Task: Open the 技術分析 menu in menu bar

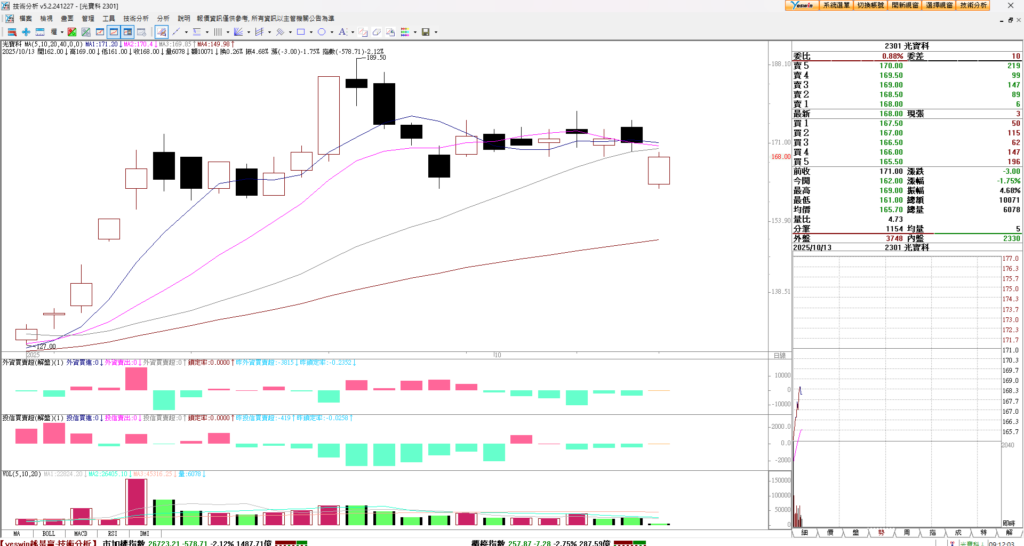Action: tap(135, 18)
